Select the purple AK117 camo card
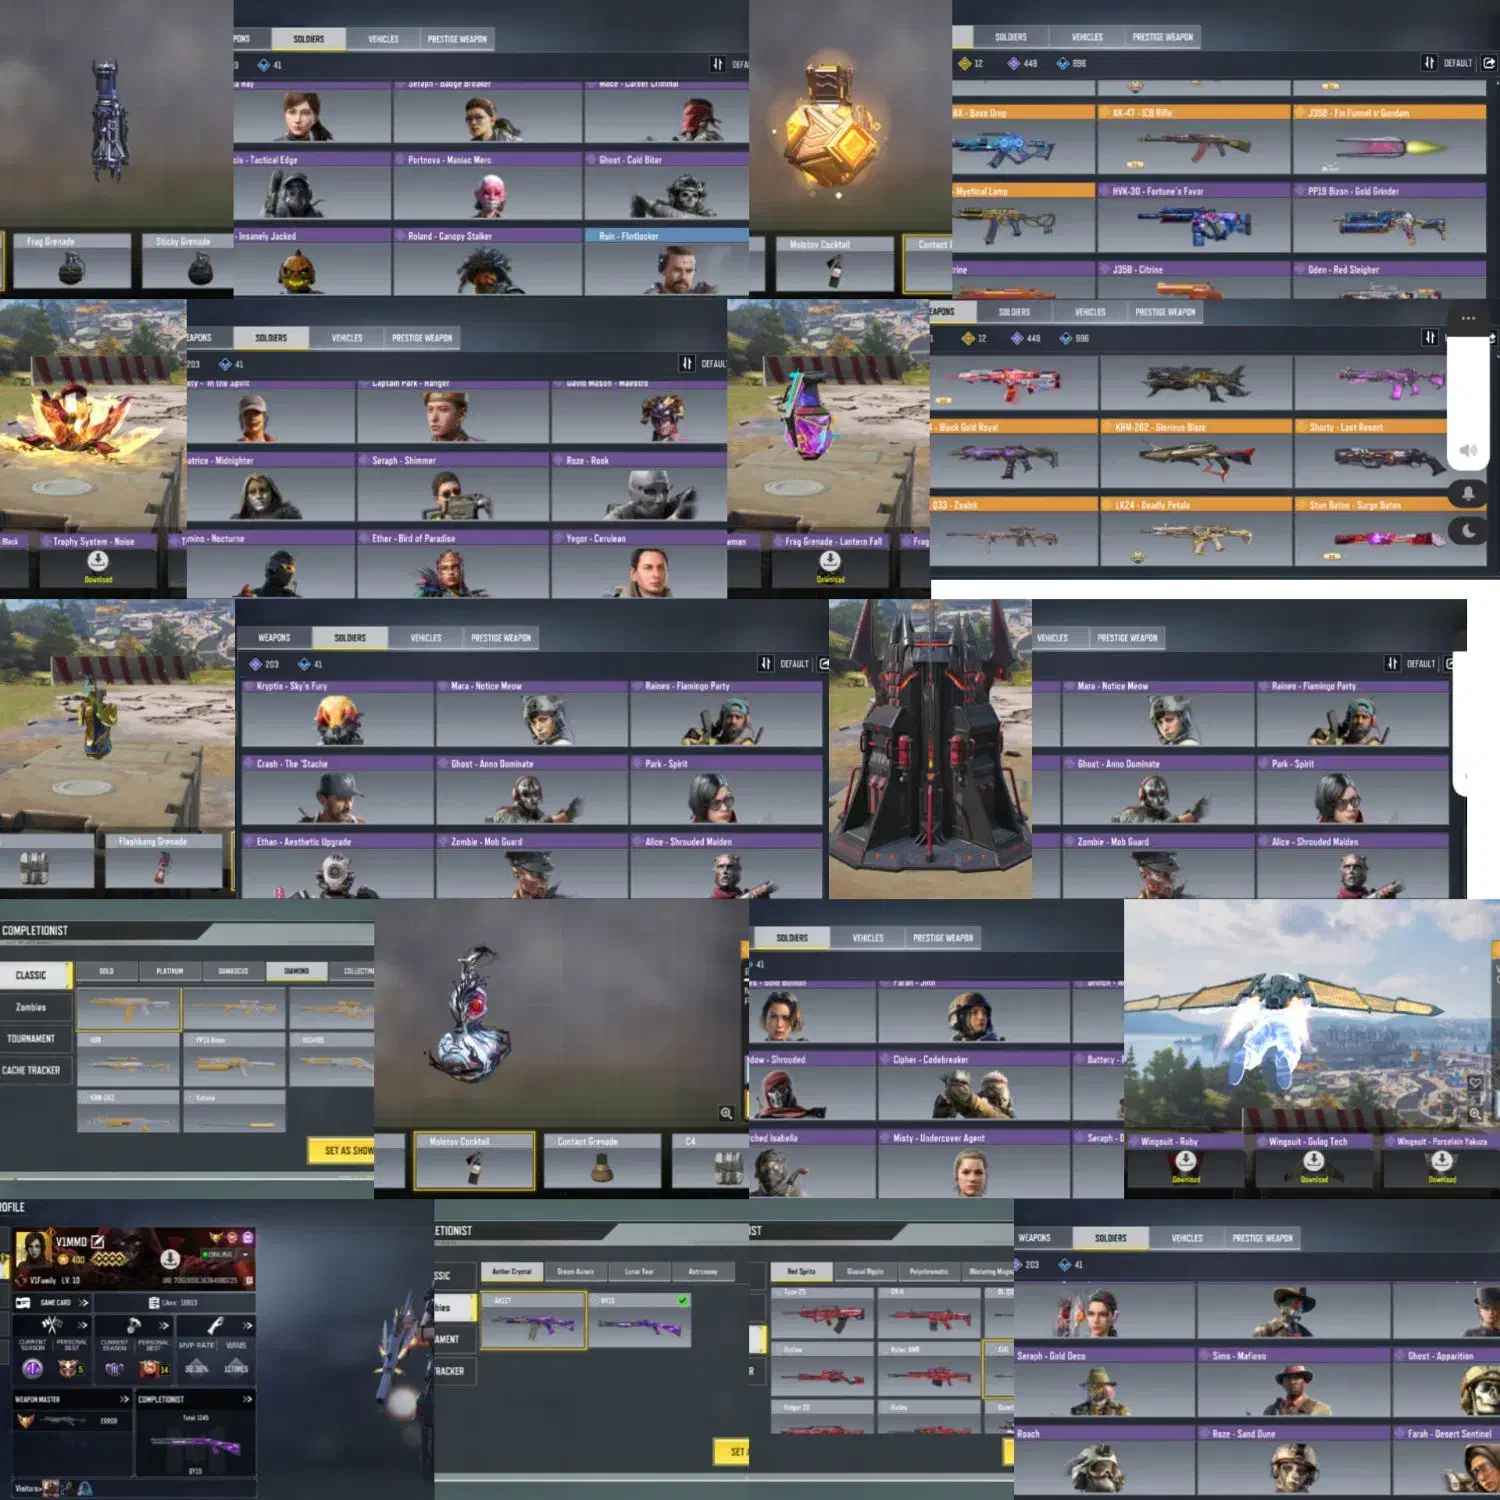This screenshot has height=1500, width=1500. pos(533,1321)
